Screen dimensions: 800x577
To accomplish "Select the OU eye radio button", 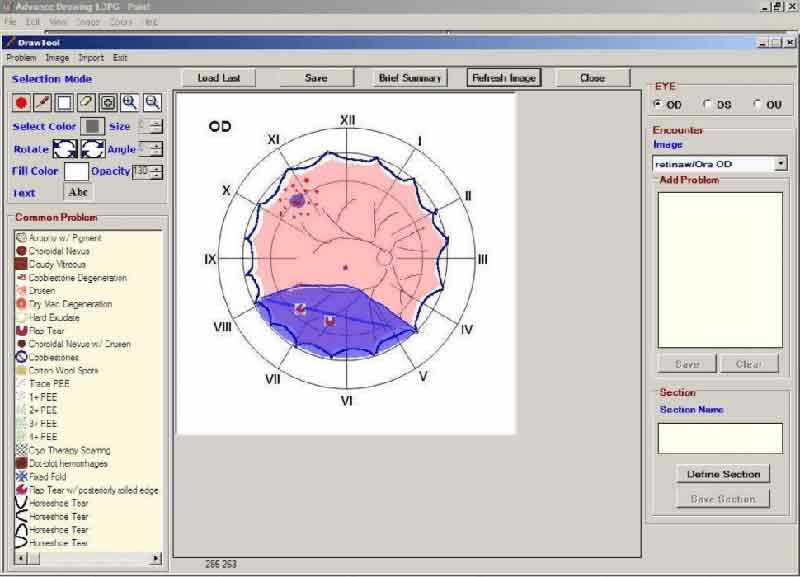I will (x=758, y=104).
